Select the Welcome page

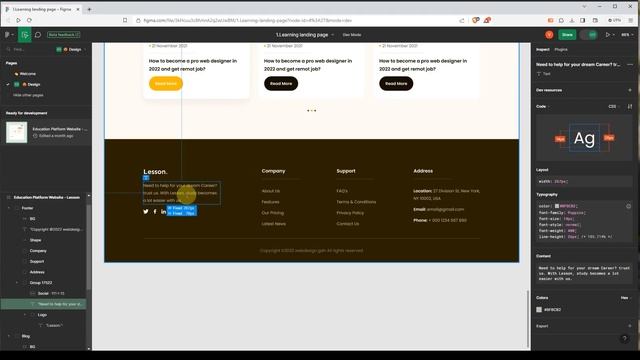28,74
